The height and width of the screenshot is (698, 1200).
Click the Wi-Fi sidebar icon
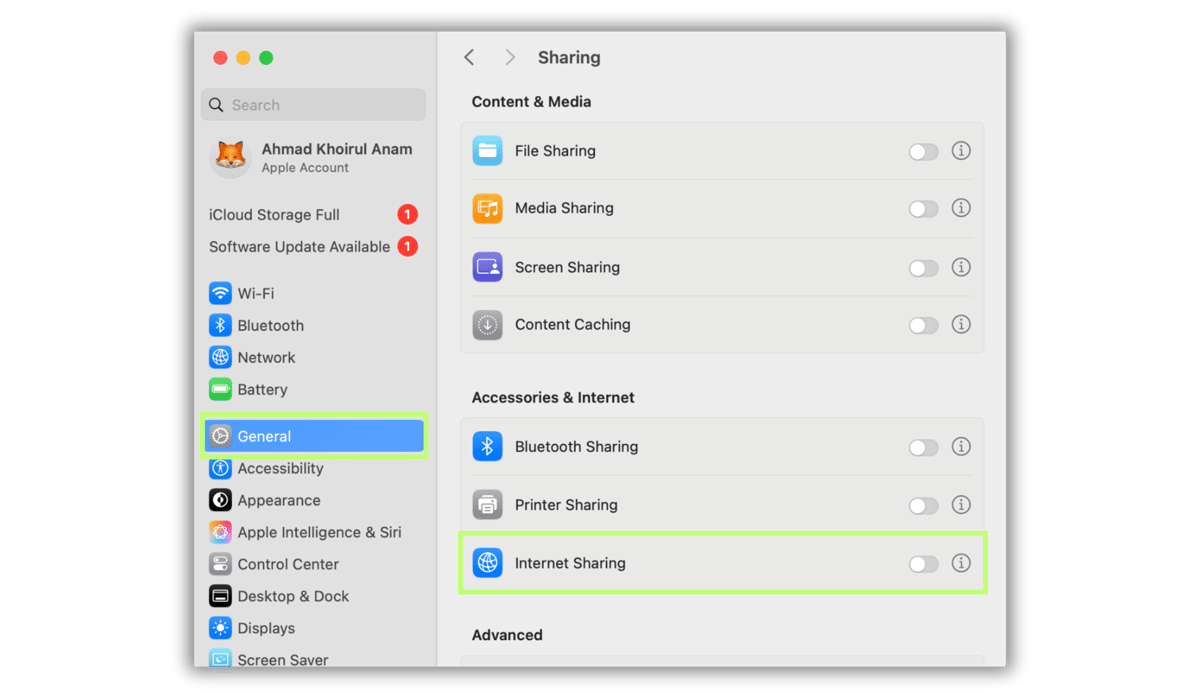click(x=220, y=293)
